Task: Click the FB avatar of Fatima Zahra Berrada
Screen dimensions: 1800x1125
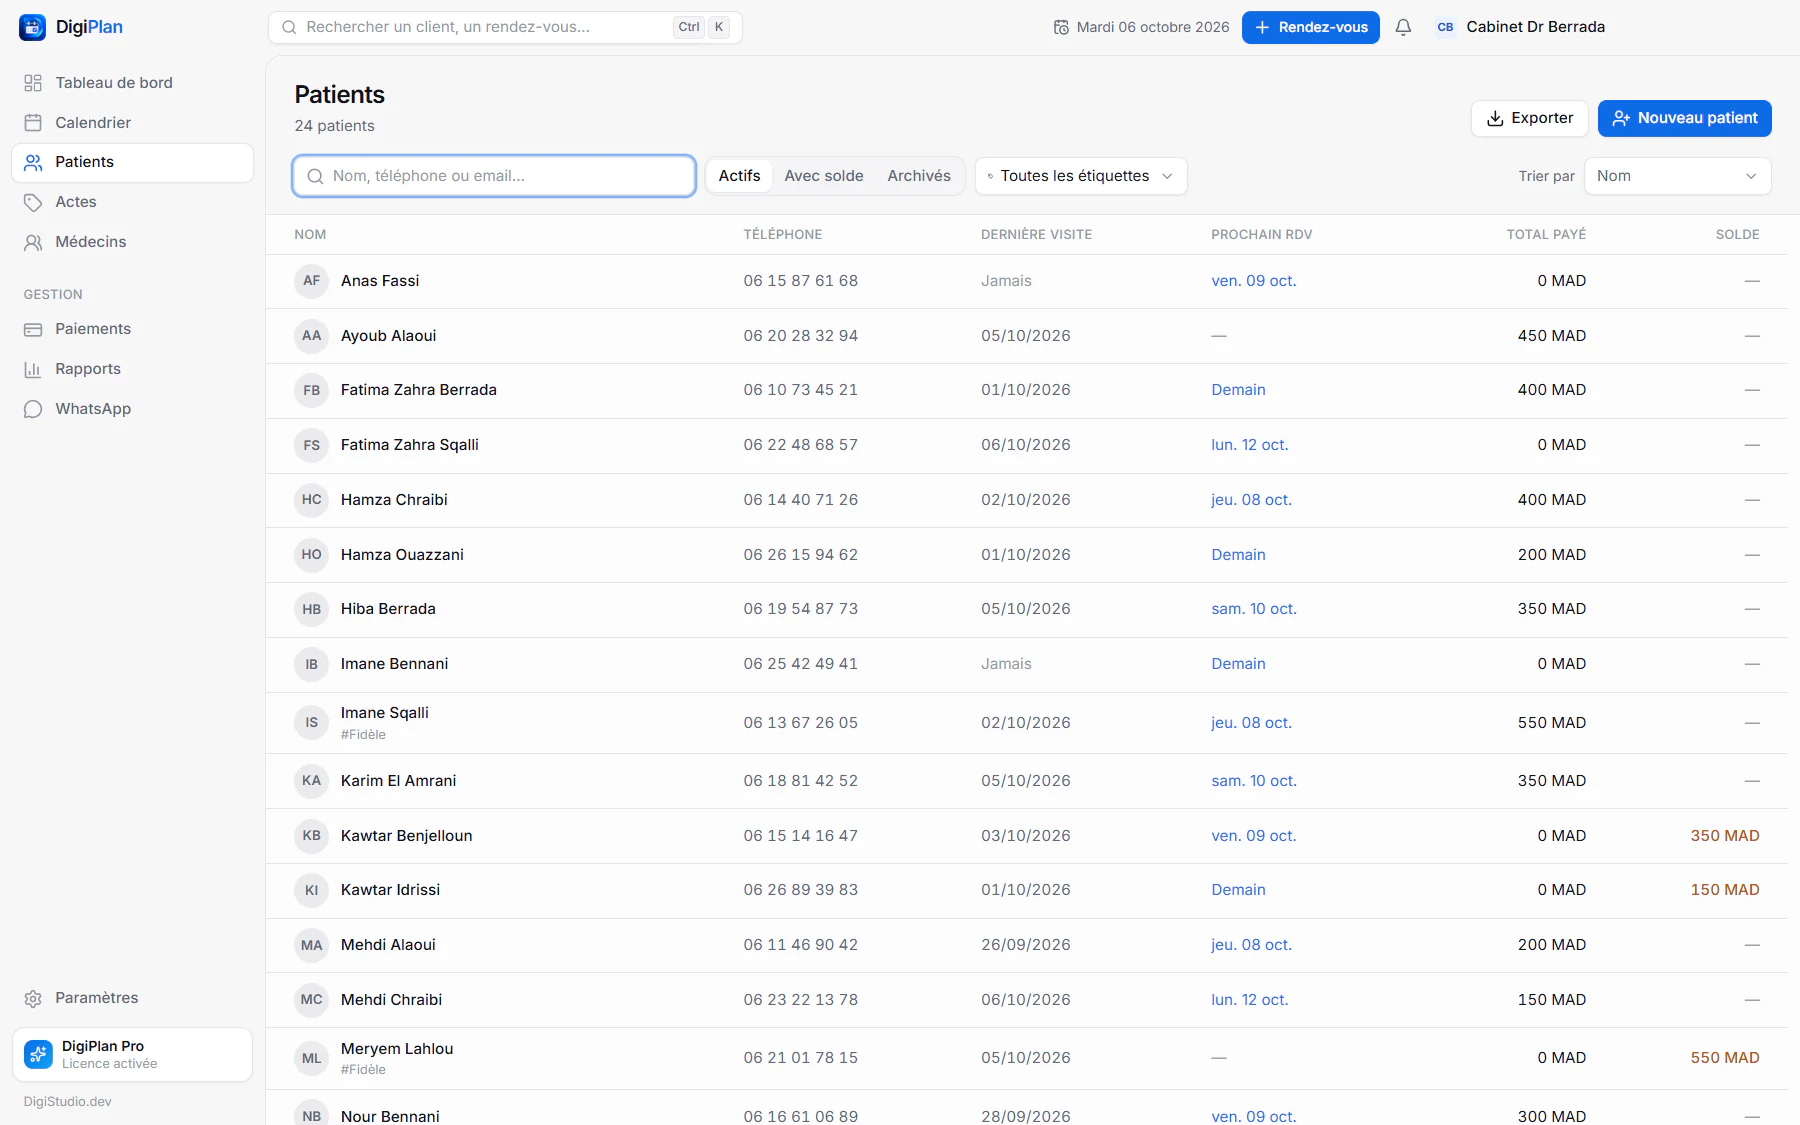Action: click(311, 390)
